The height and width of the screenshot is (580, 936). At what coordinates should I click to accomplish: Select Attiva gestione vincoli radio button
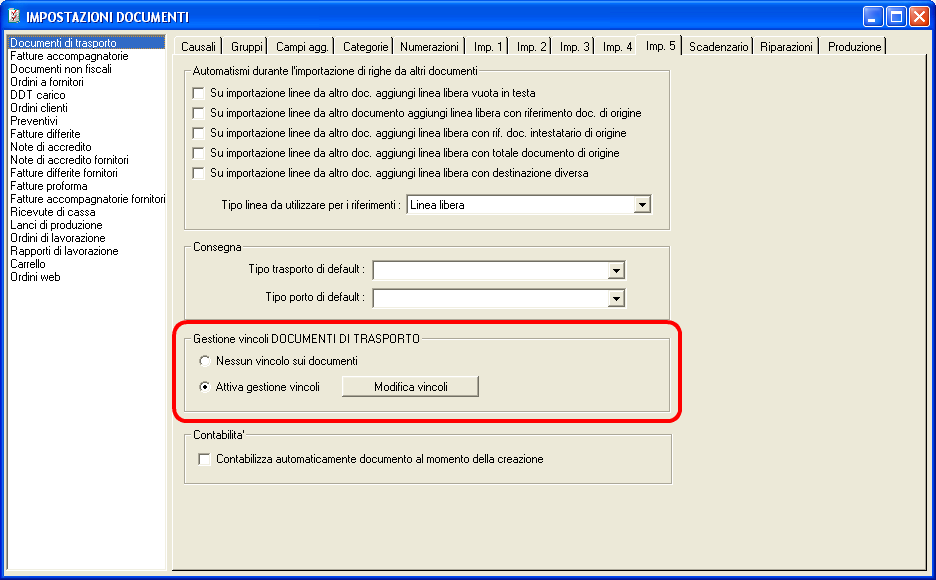pyautogui.click(x=205, y=387)
